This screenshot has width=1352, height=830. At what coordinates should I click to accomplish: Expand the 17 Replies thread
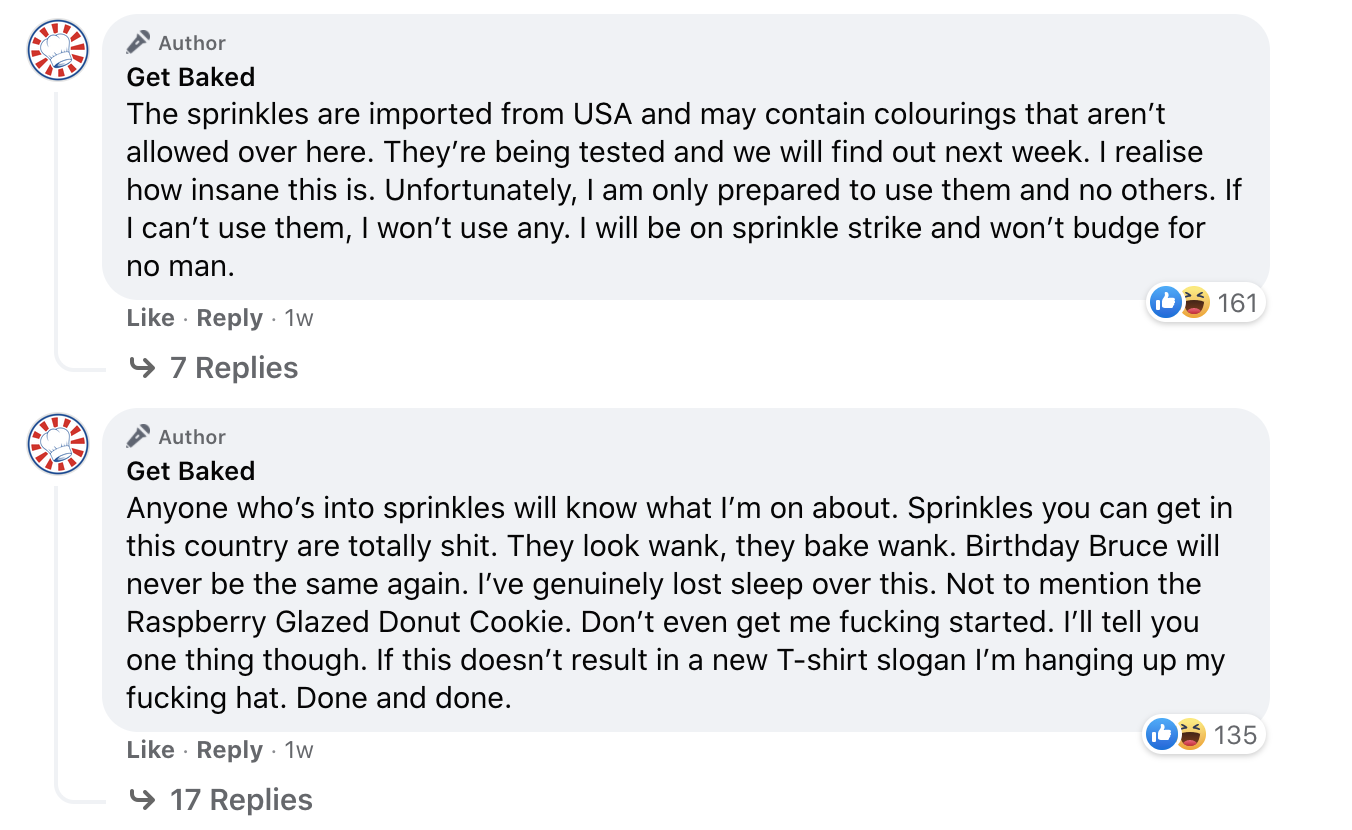(241, 800)
